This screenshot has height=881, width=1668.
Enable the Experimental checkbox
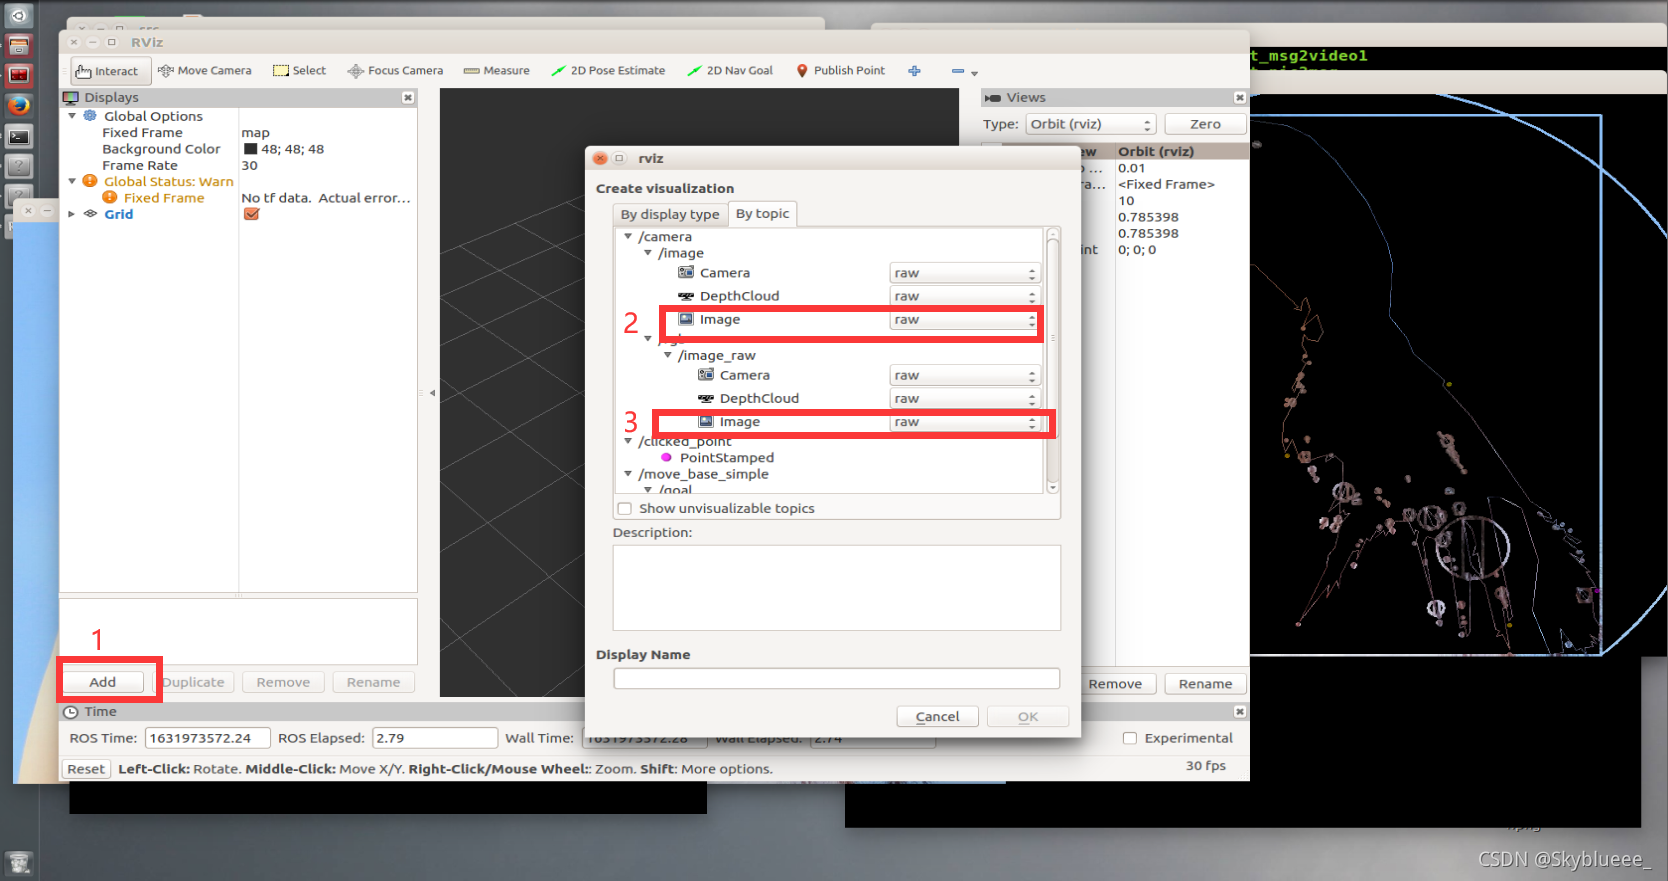pos(1130,738)
